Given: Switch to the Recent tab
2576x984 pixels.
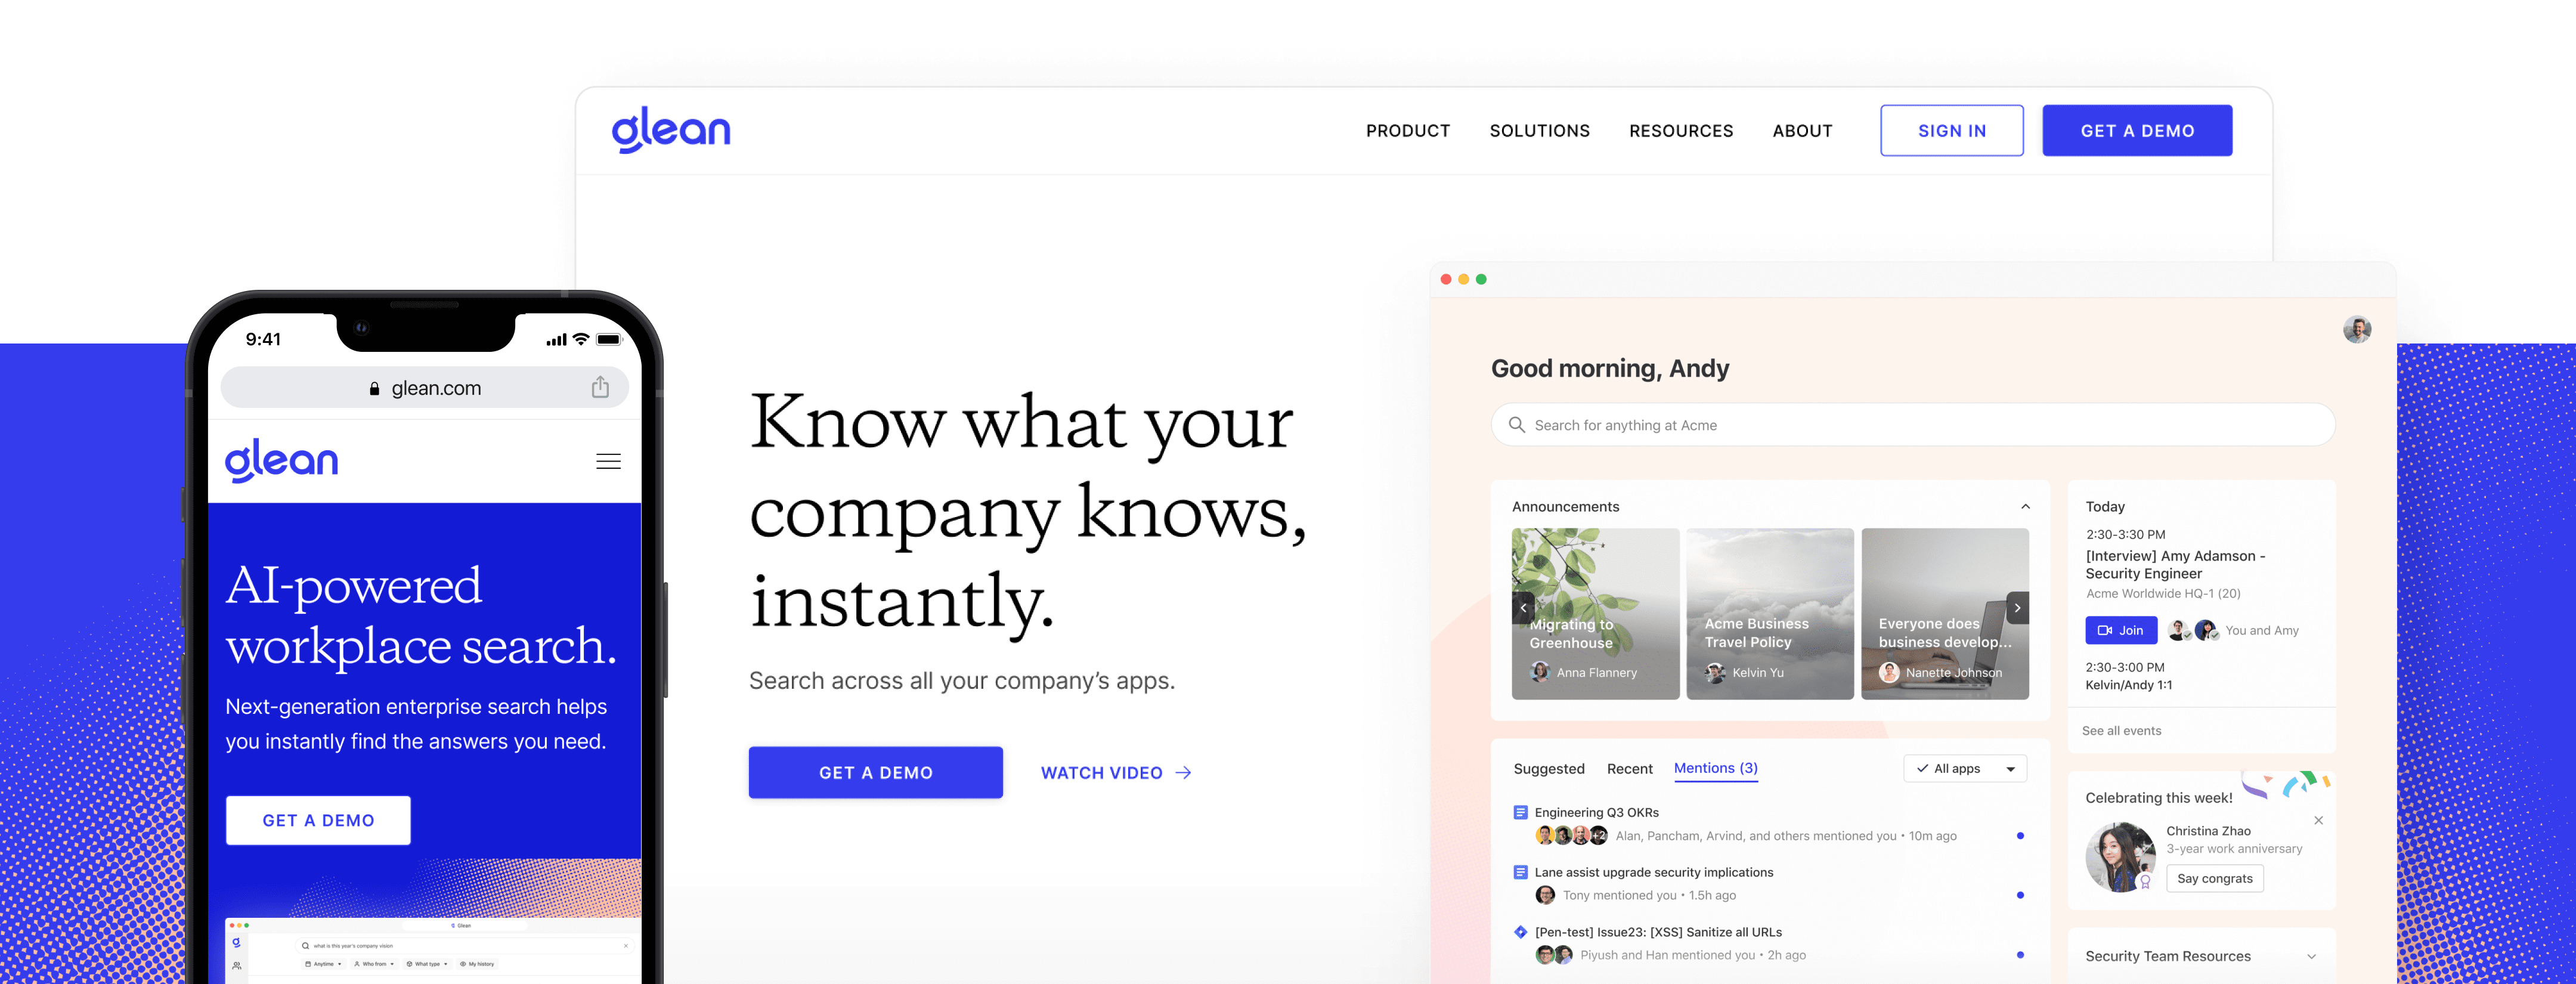Looking at the screenshot, I should pos(1629,768).
